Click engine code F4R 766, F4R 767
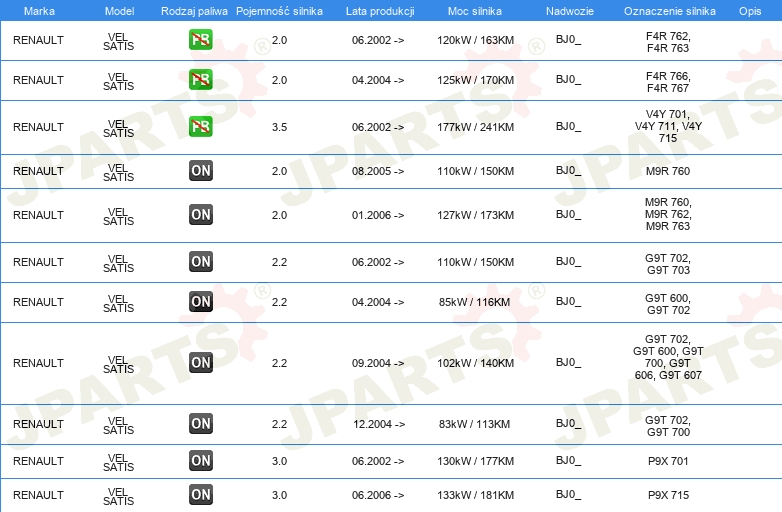The width and height of the screenshot is (782, 512). coord(668,82)
